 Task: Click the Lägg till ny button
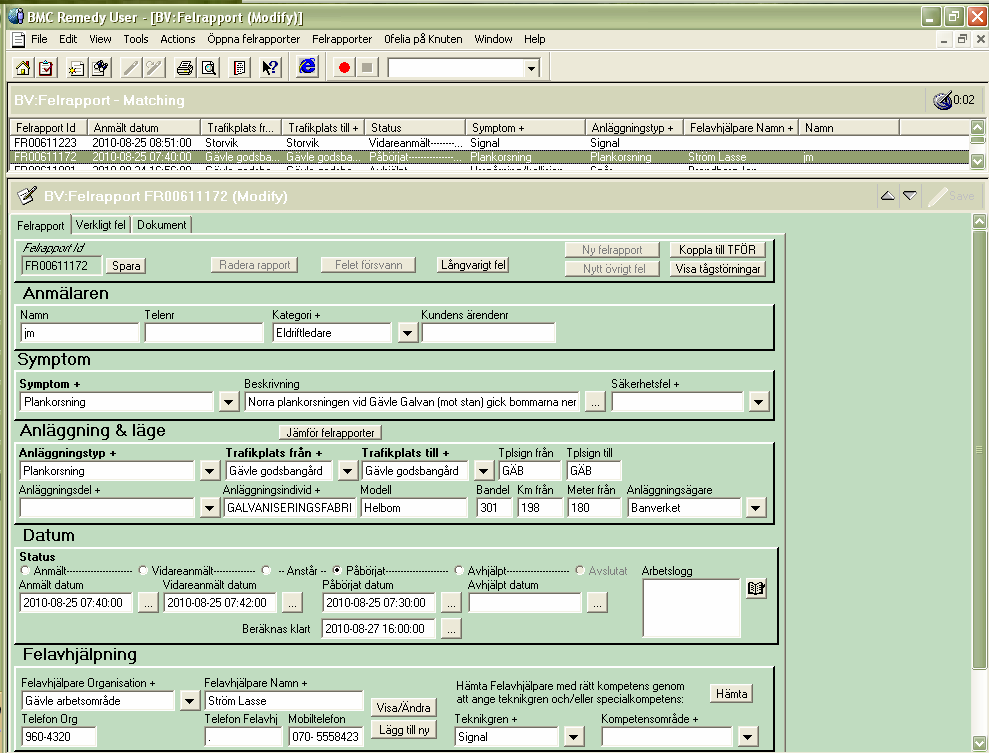404,730
